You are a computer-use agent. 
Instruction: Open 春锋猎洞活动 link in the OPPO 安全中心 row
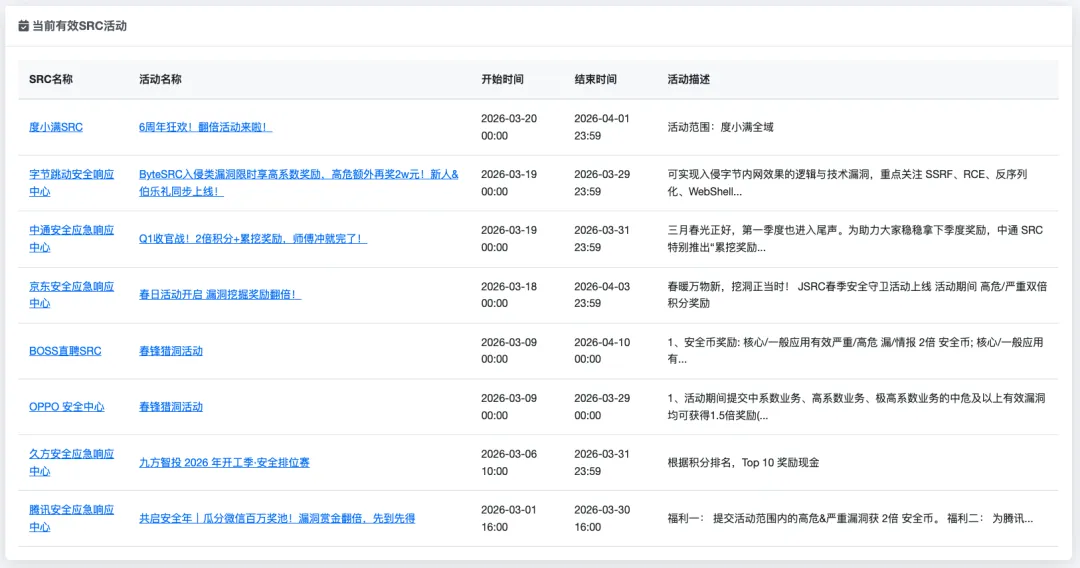171,407
